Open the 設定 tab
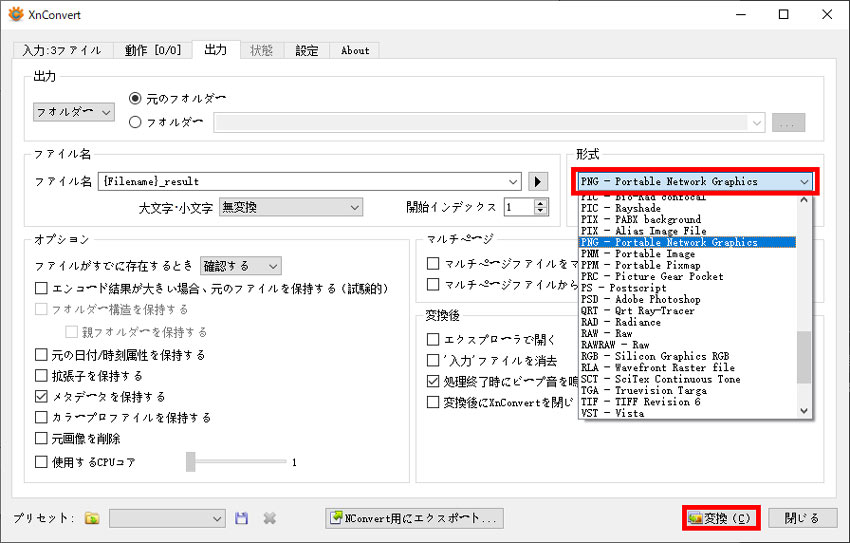Screen dimensions: 850x543 [x=307, y=50]
